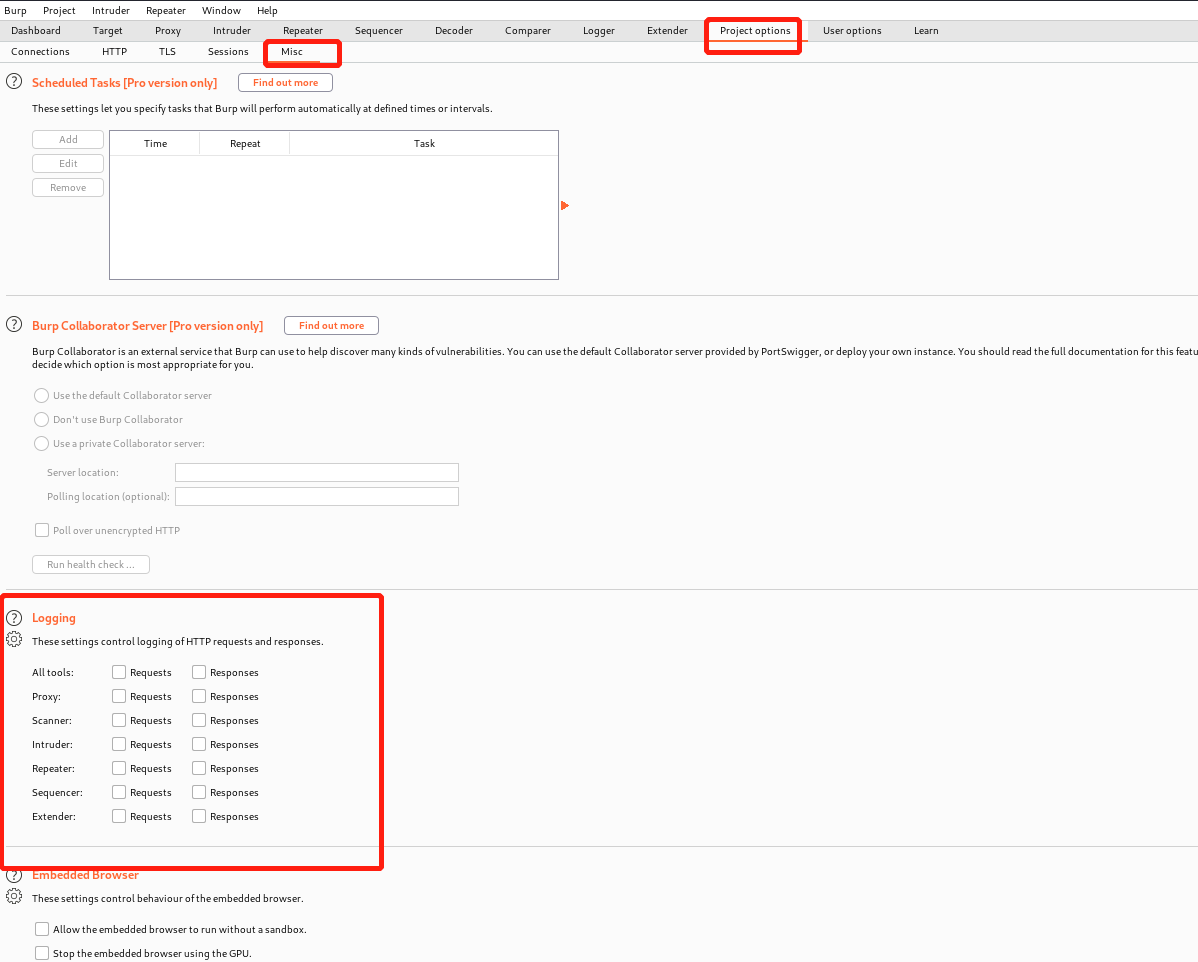1198x962 pixels.
Task: Check Sequencer Responses logging
Action: [199, 792]
